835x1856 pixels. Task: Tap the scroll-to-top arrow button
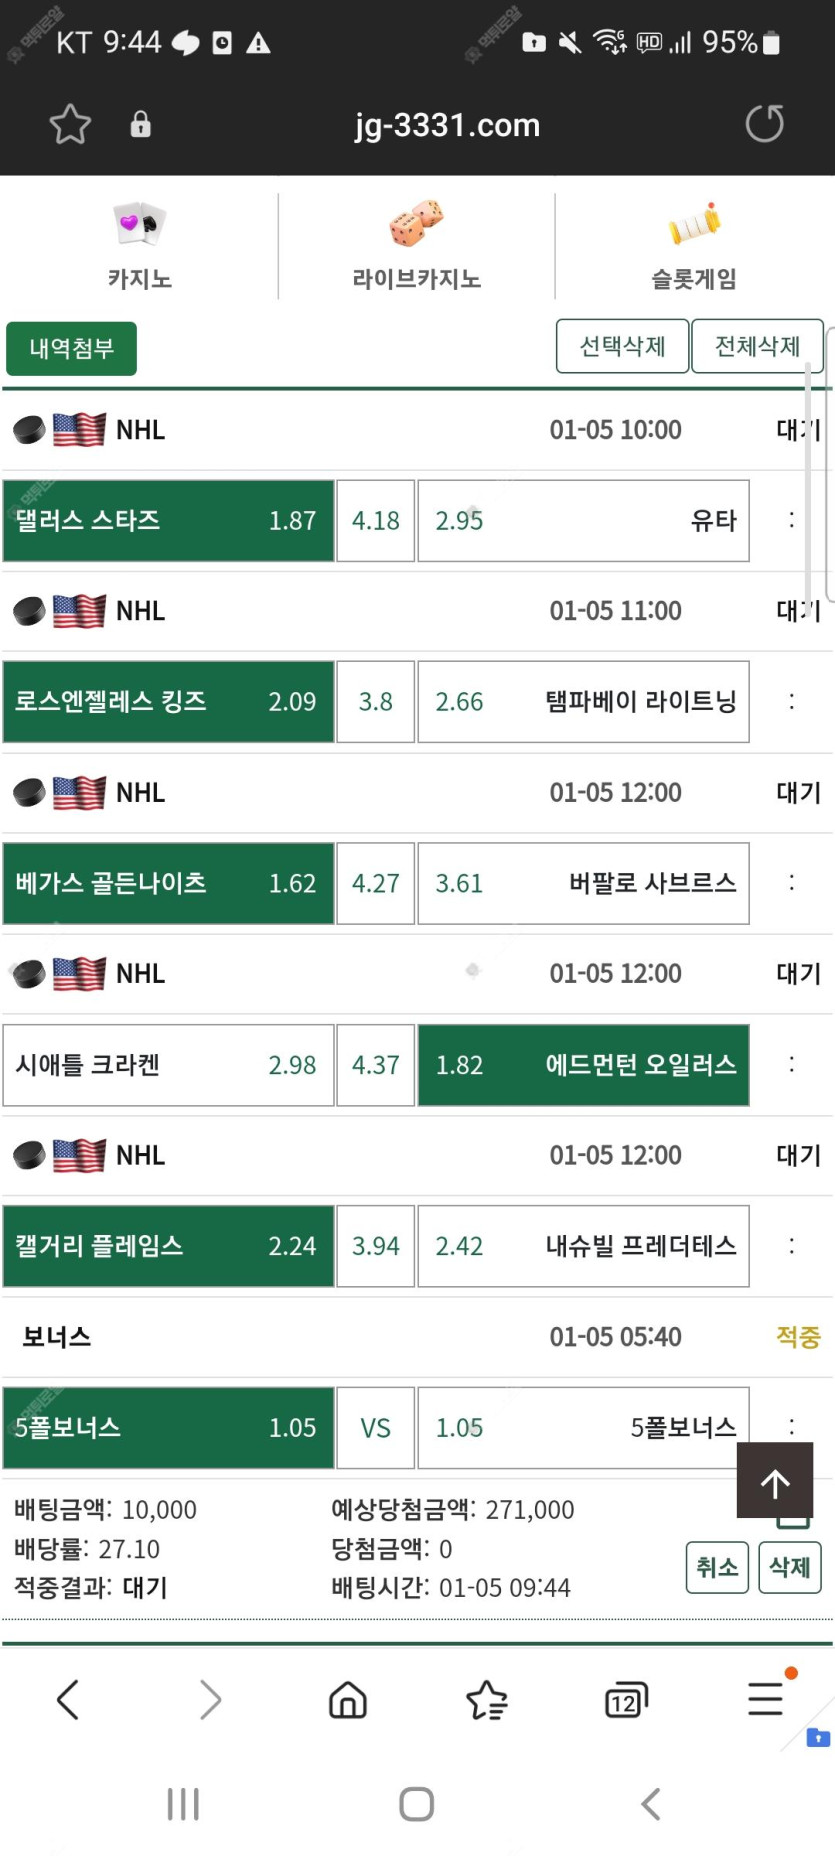775,1482
